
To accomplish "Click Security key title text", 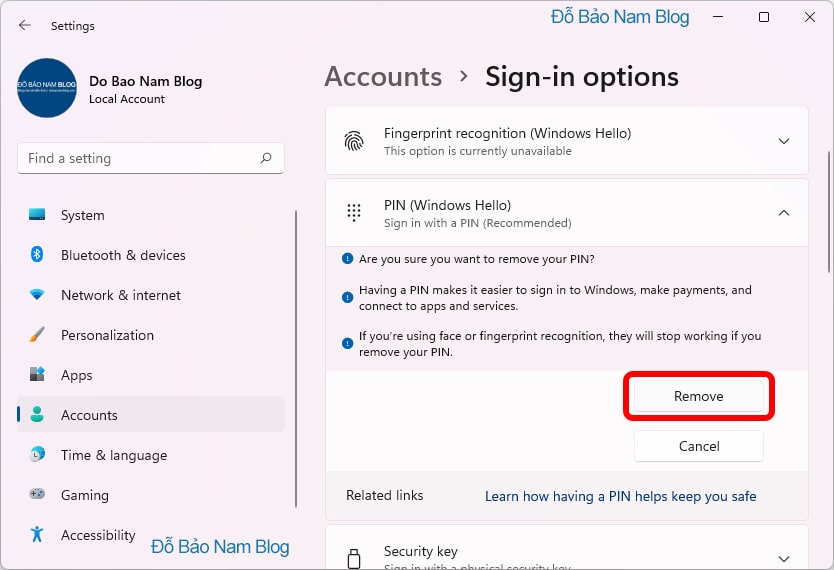I will (x=421, y=551).
